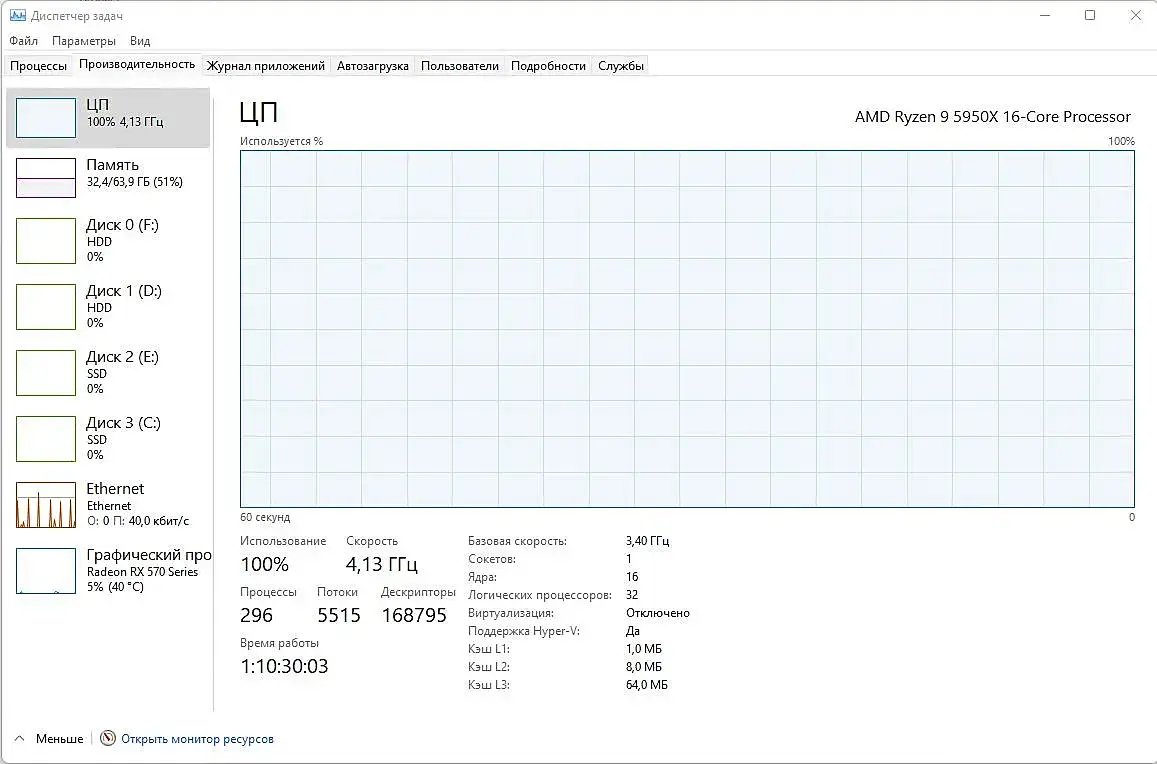Screen dimensions: 1157x764
Task: Click the Task Manager title bar icon
Action: coord(17,16)
